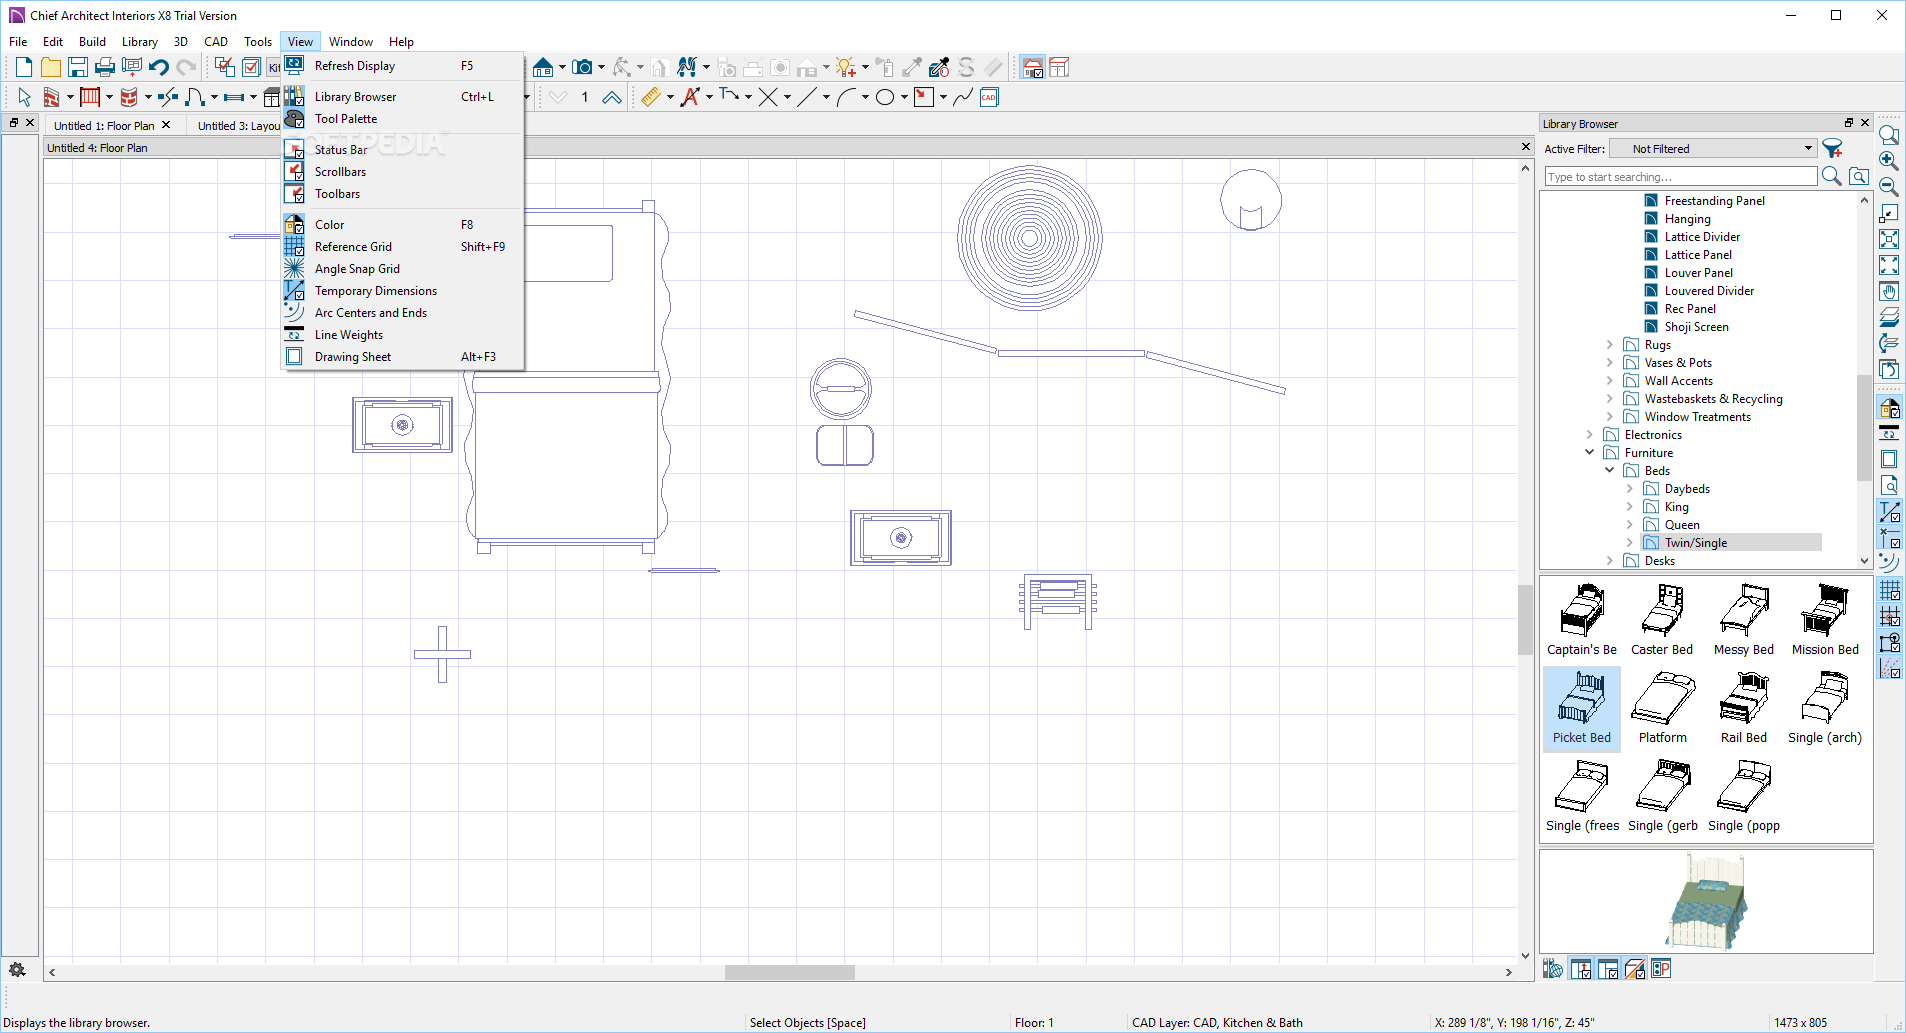Toggle Library Browser in View menu
The width and height of the screenshot is (1906, 1033).
pos(403,97)
